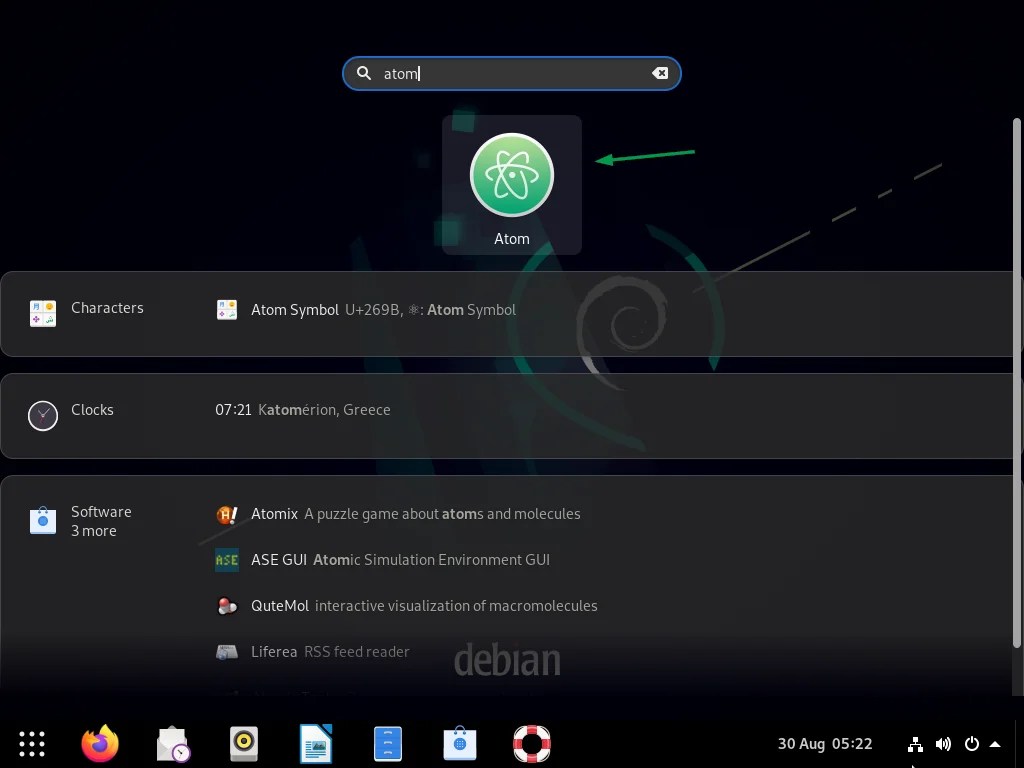Open the Characters provider icon
Image resolution: width=1024 pixels, height=768 pixels.
pos(42,313)
